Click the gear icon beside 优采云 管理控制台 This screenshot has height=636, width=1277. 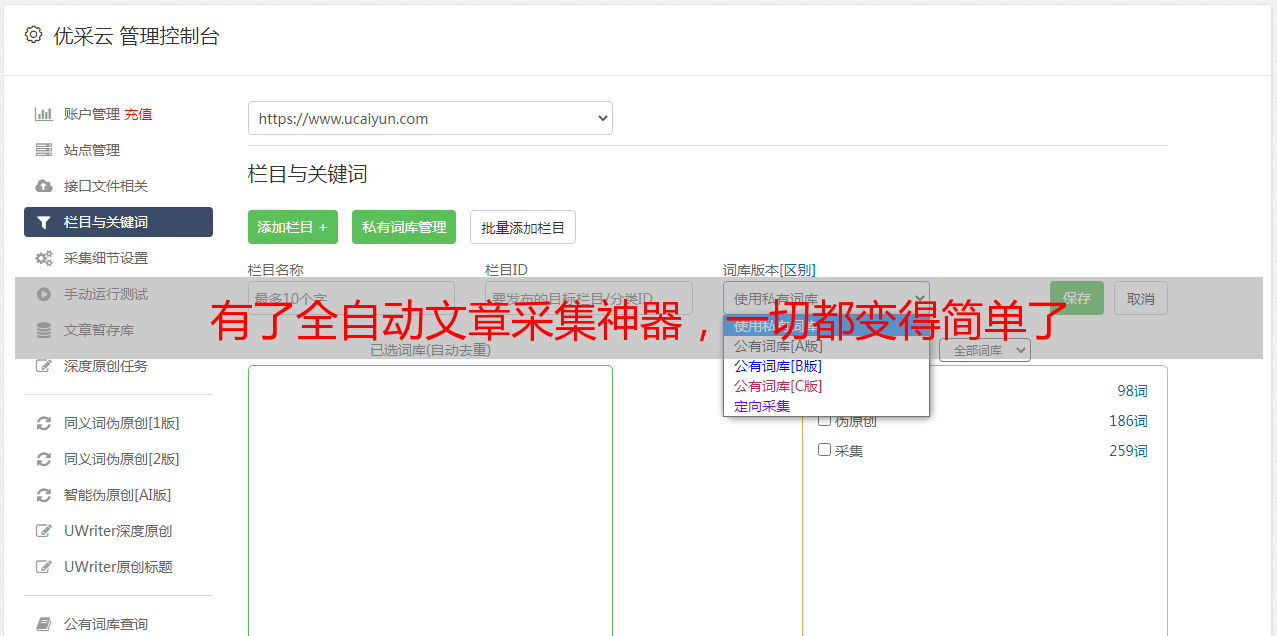(33, 35)
